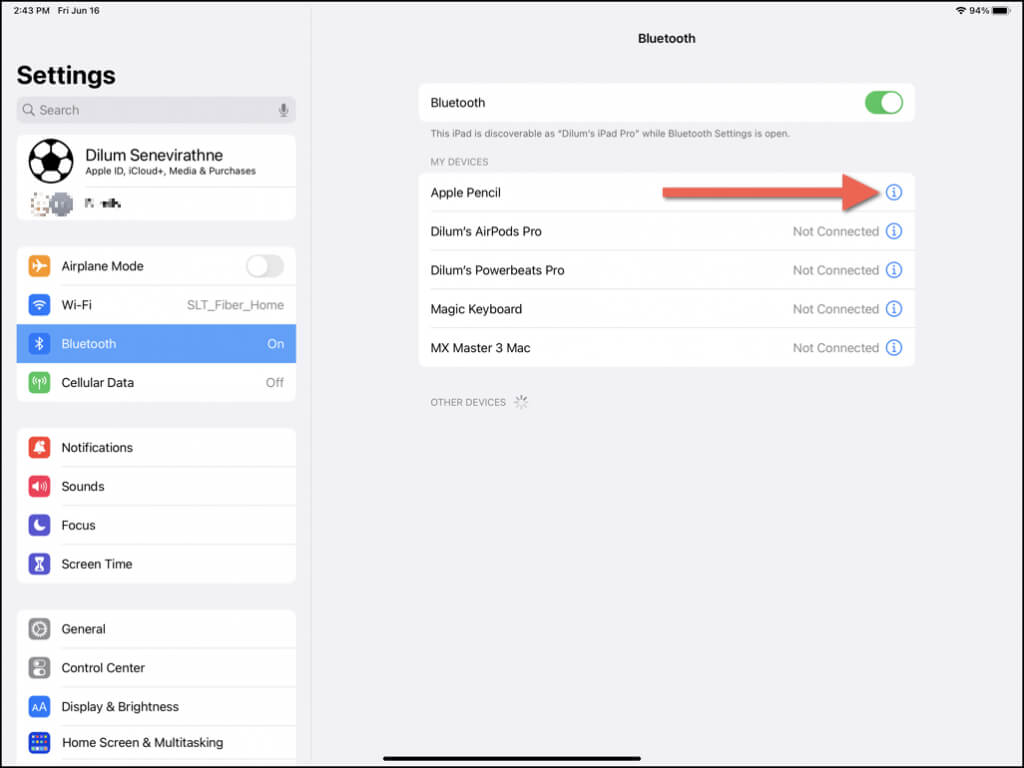This screenshot has height=768, width=1024.
Task: Open info for Dilum's AirPods Pro
Action: [x=893, y=231]
